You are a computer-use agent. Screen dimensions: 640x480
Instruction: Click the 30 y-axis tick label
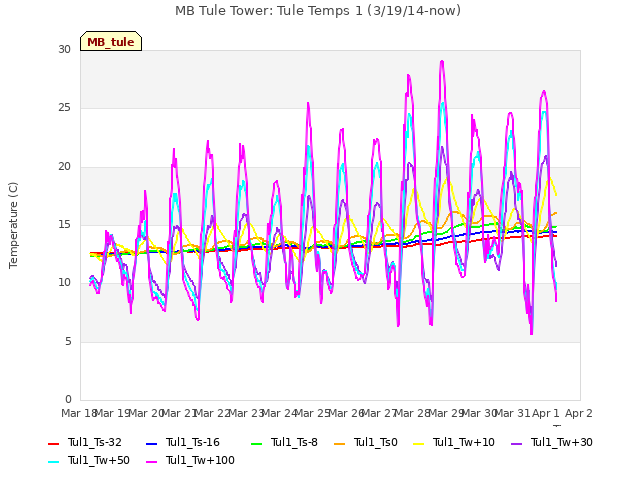pyautogui.click(x=64, y=49)
